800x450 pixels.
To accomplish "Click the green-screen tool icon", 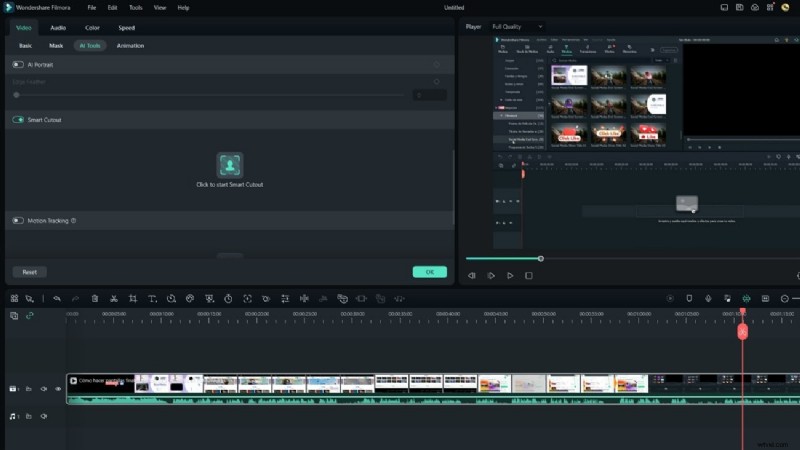I will pos(209,298).
